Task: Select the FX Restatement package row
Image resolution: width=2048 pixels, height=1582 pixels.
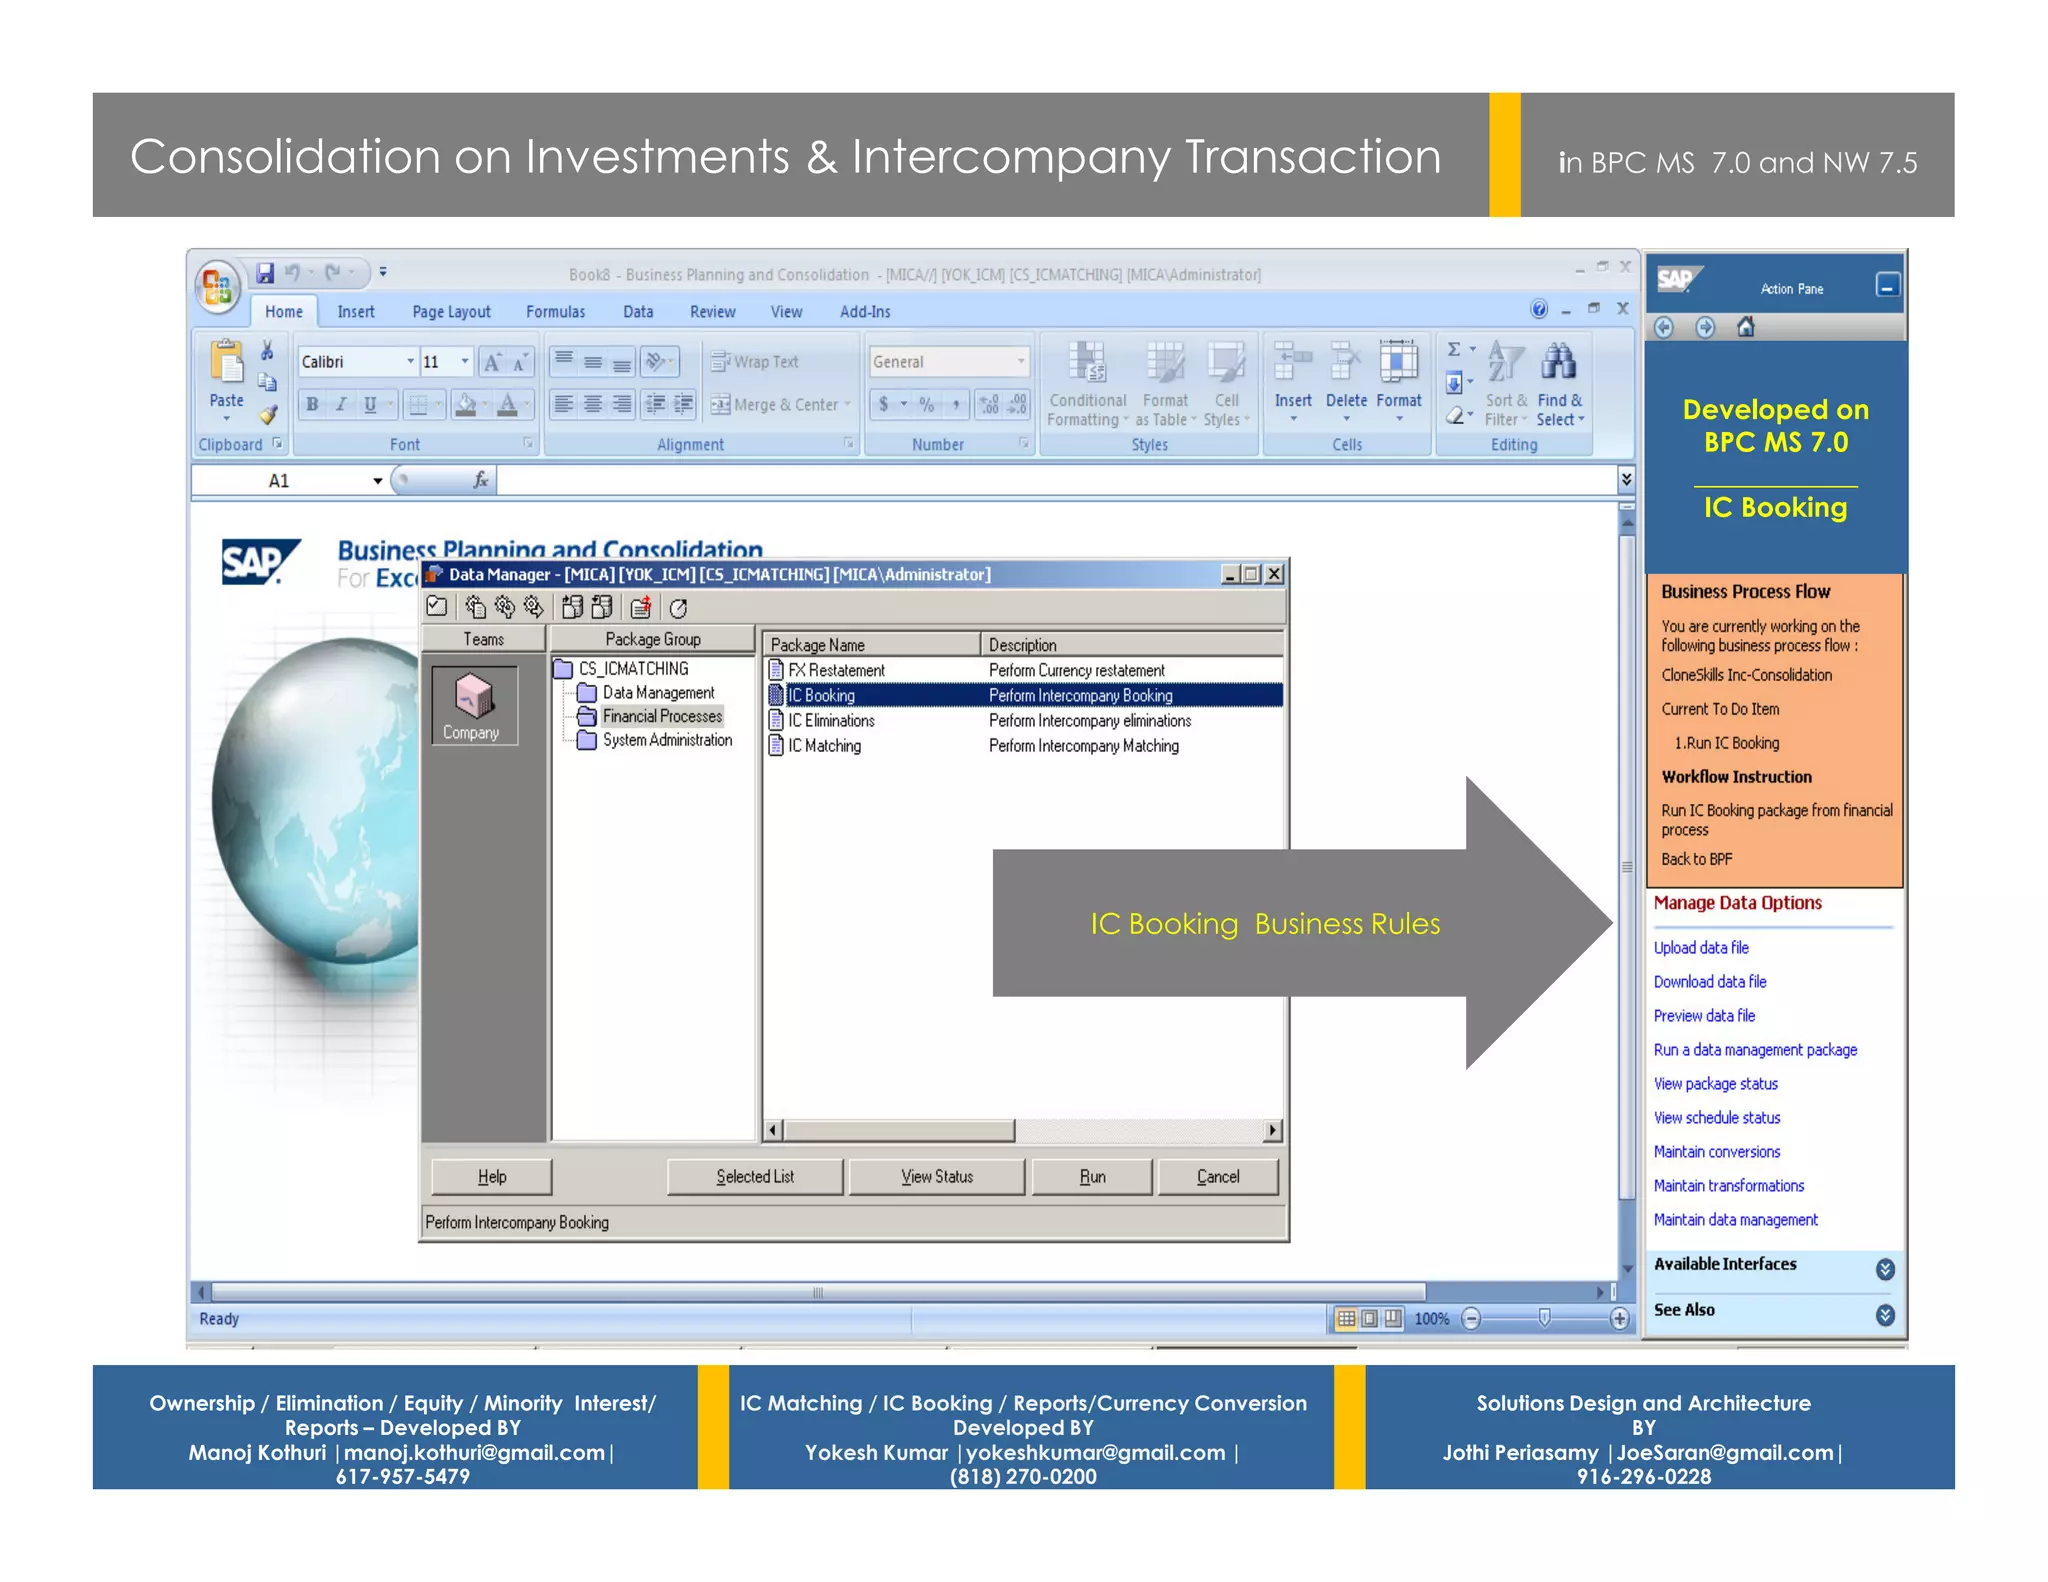Action: pyautogui.click(x=1025, y=670)
